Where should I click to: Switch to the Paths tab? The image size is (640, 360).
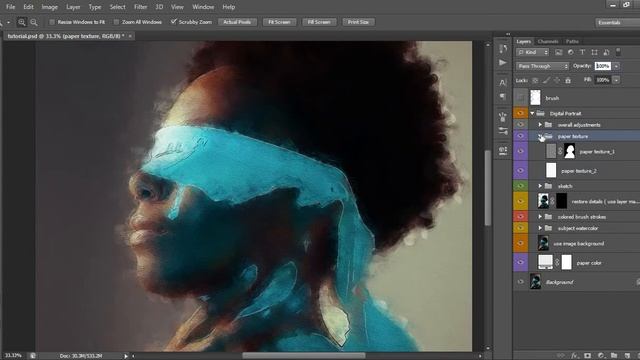click(x=572, y=41)
